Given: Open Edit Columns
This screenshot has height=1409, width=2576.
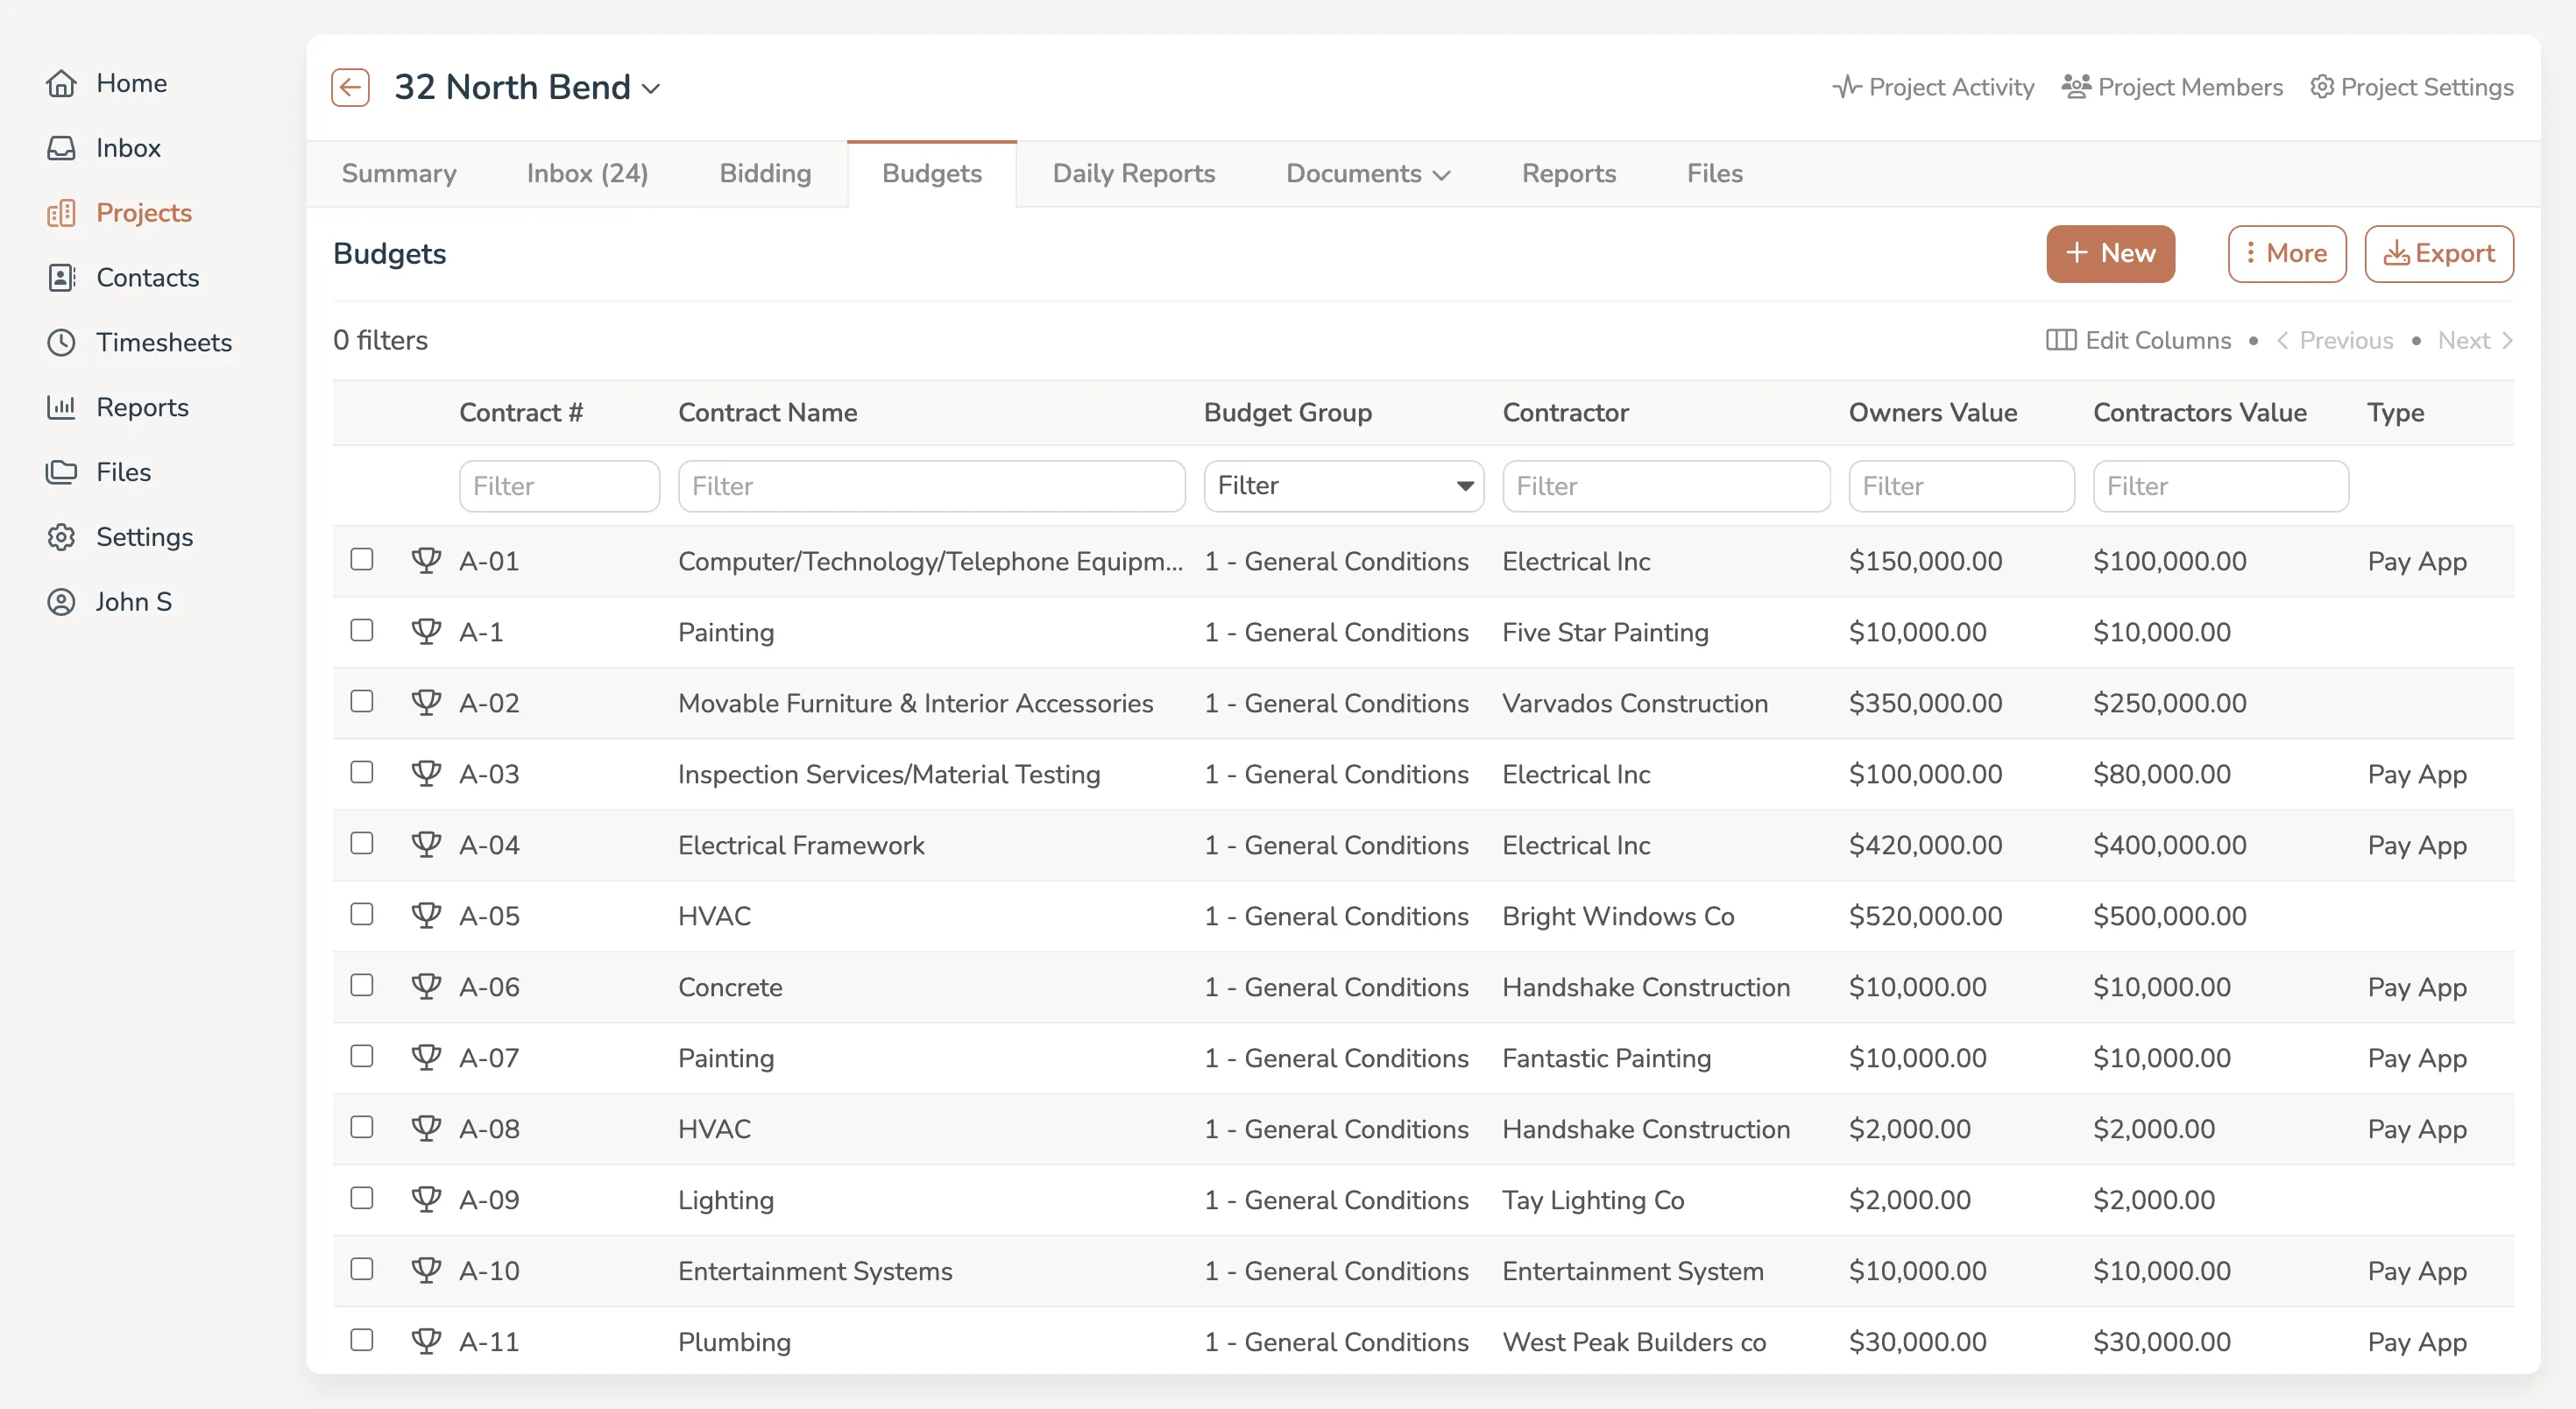Looking at the screenshot, I should (2138, 340).
